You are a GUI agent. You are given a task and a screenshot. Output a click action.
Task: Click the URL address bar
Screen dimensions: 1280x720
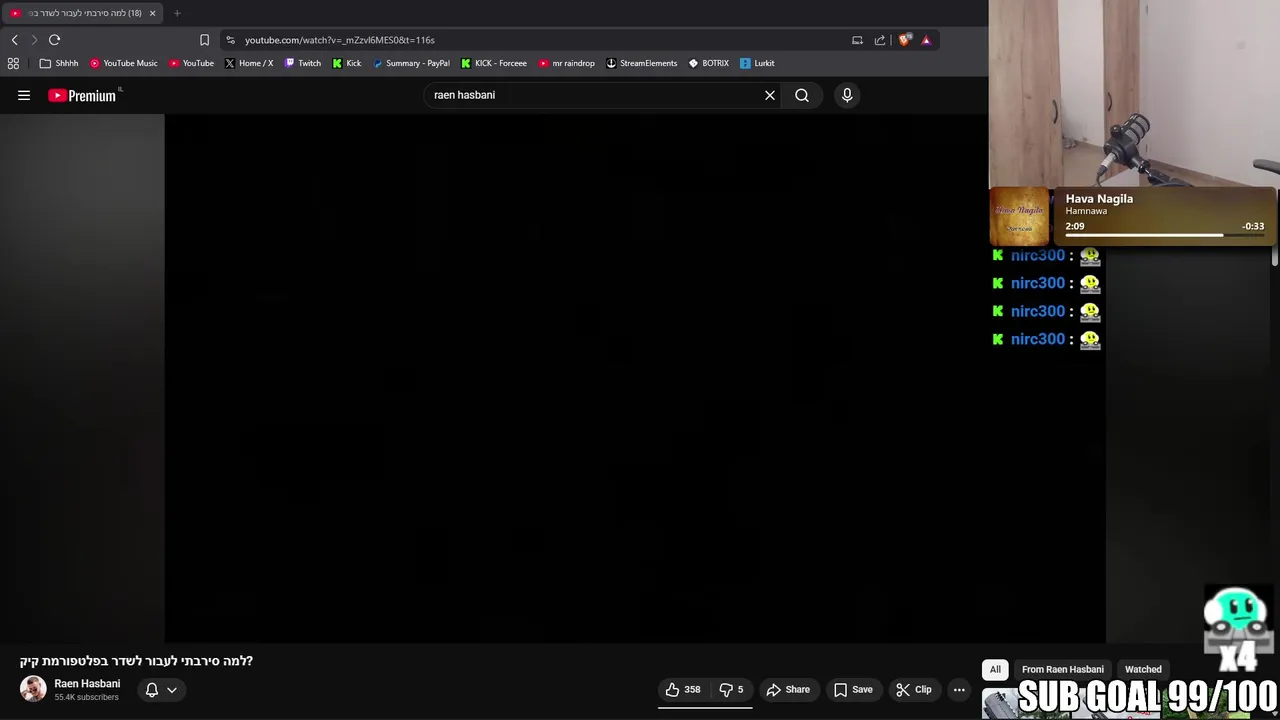(x=540, y=40)
